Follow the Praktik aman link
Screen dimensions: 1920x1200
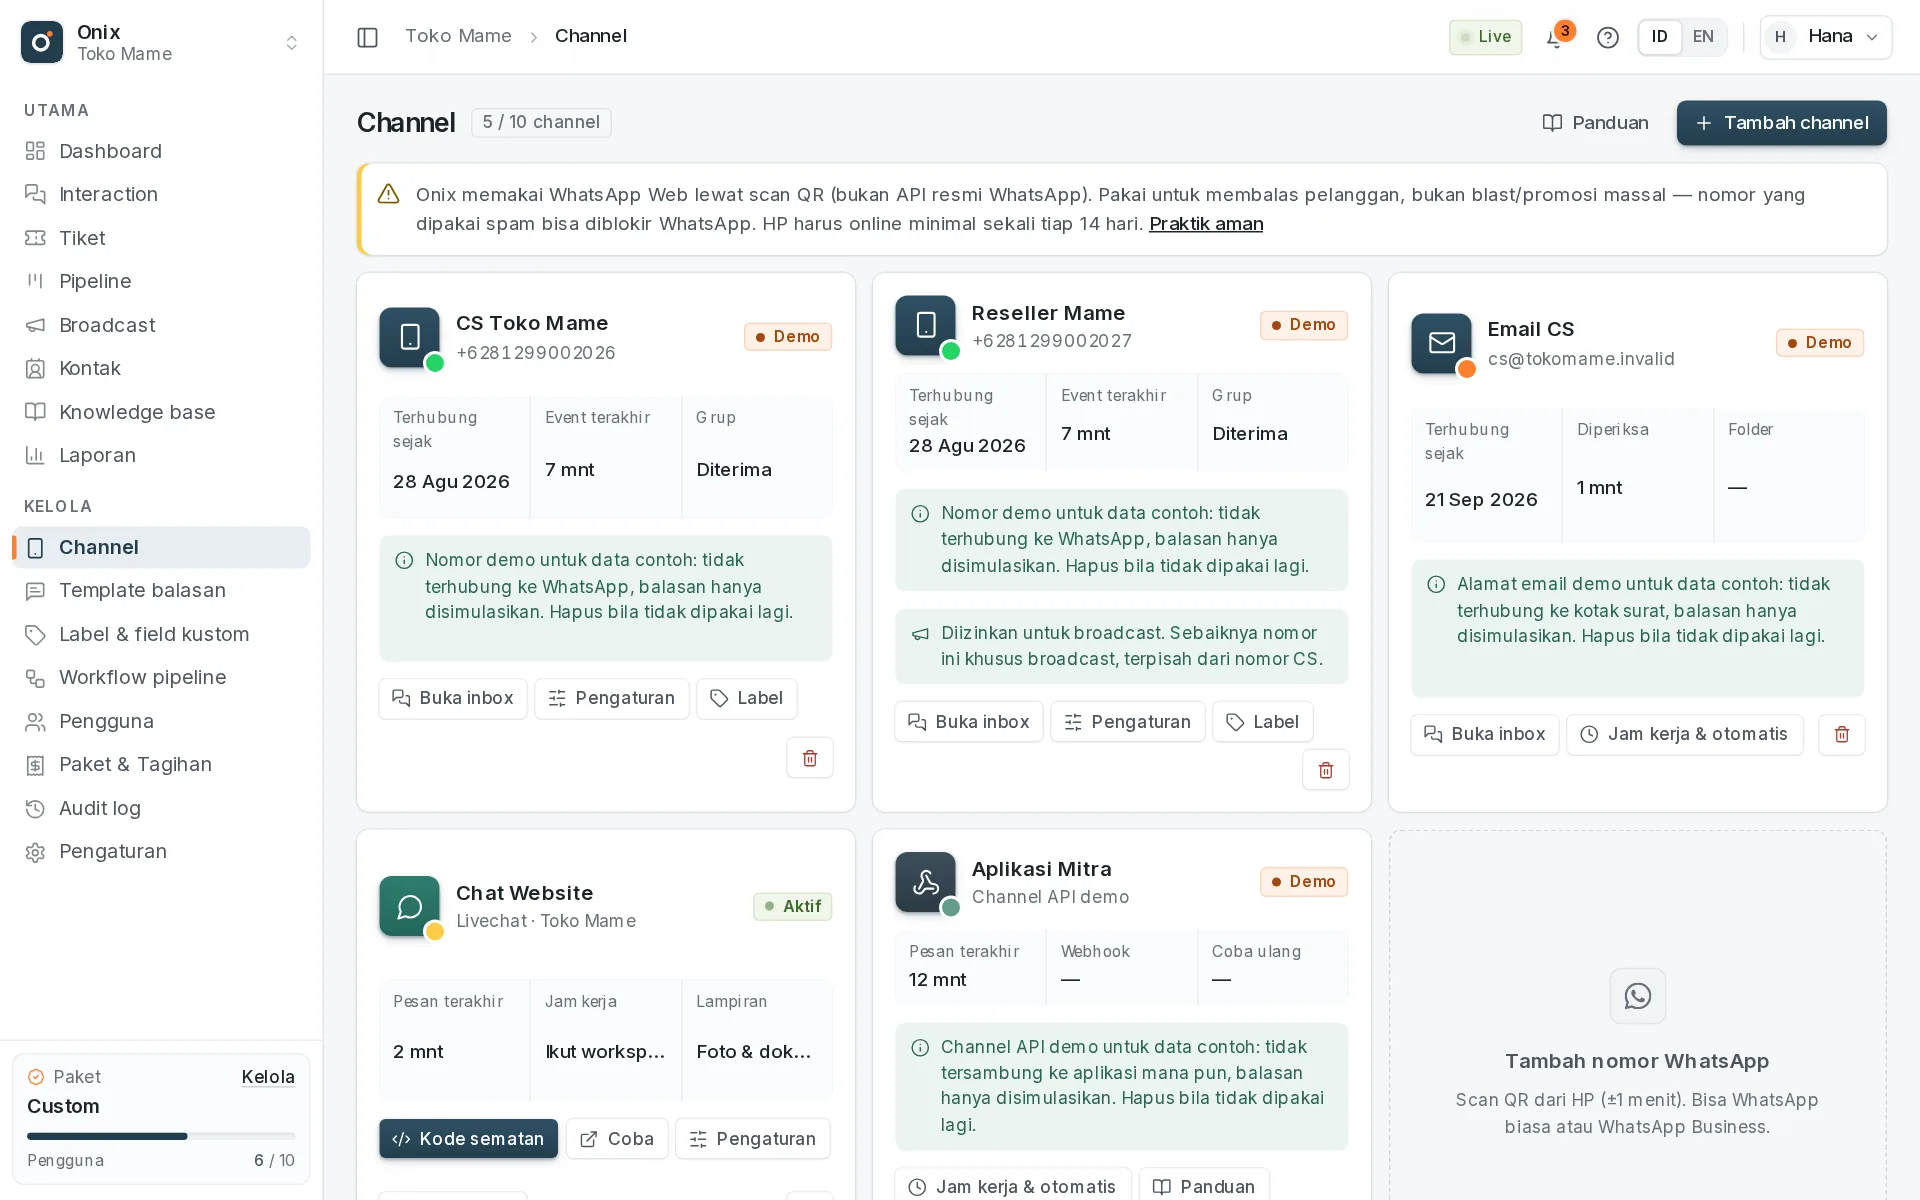pyautogui.click(x=1206, y=224)
